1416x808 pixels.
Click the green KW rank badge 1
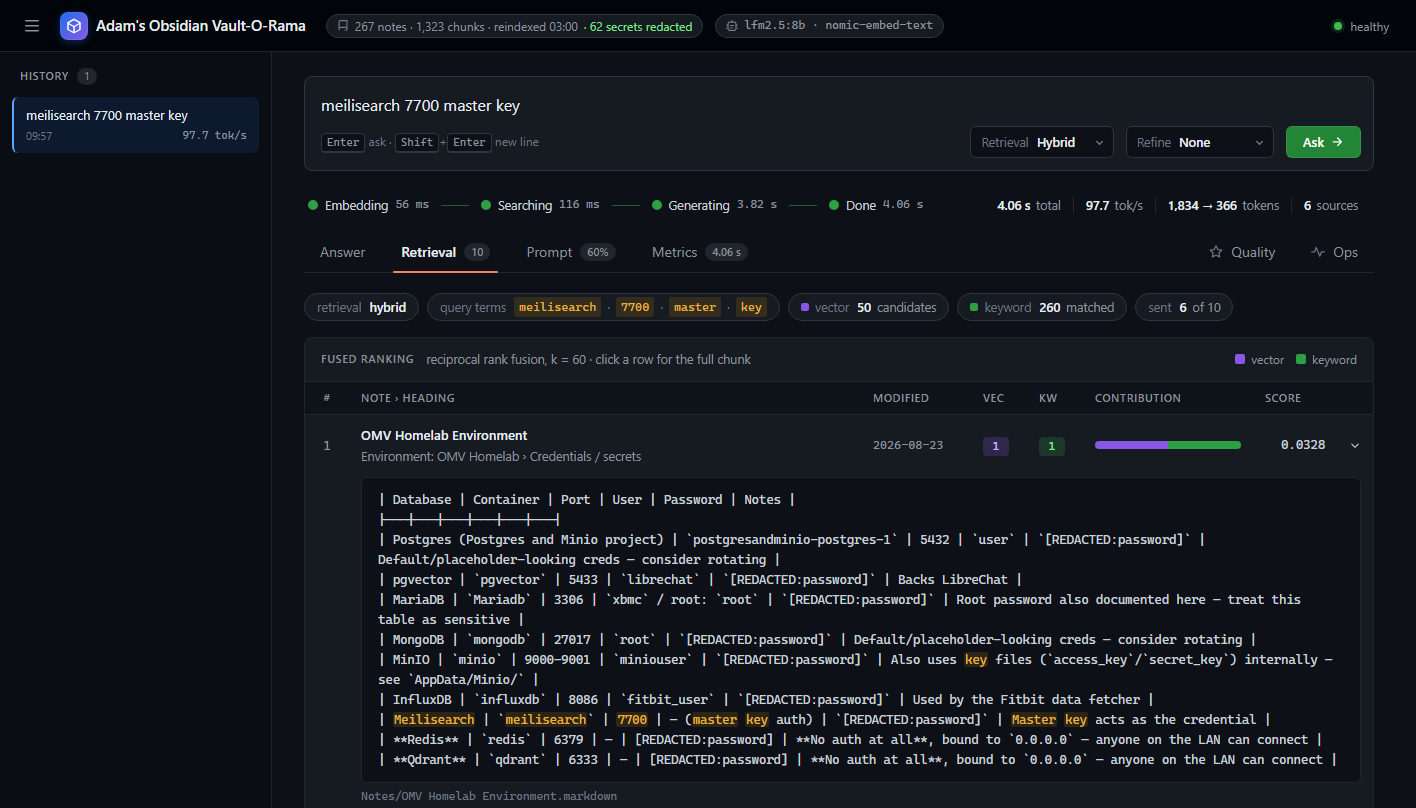(1052, 446)
